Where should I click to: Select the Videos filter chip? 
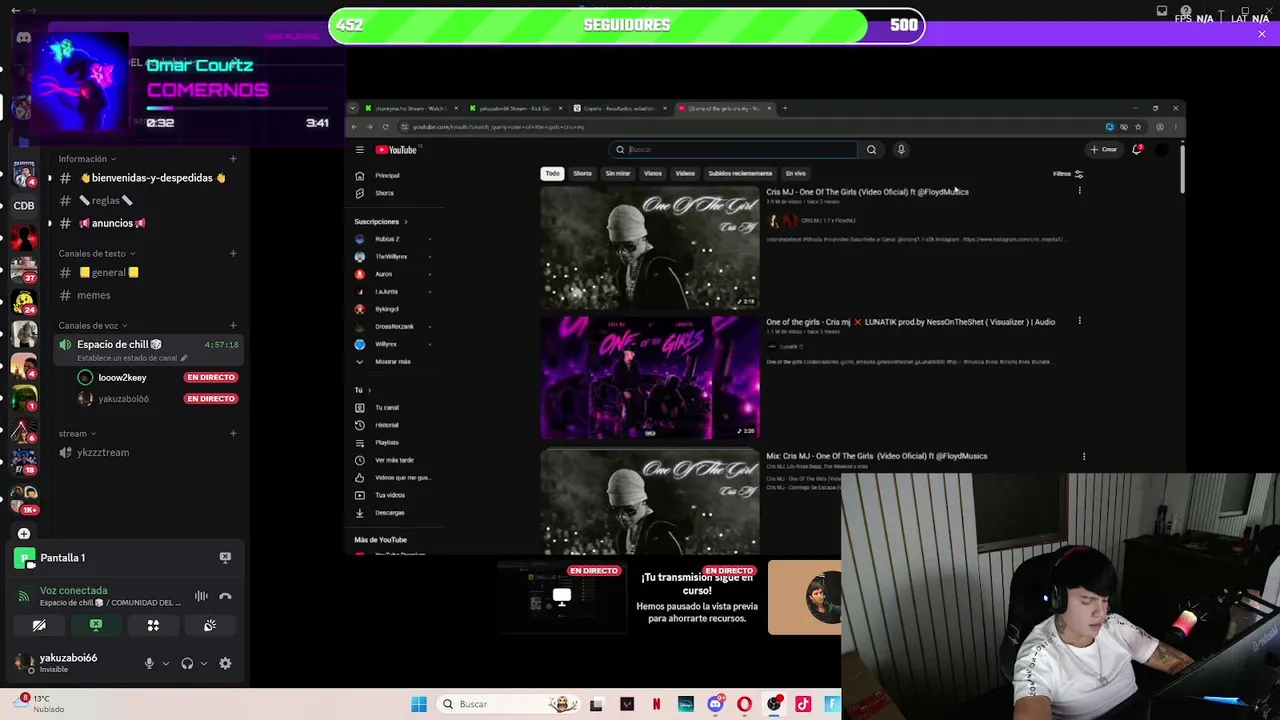pos(685,174)
